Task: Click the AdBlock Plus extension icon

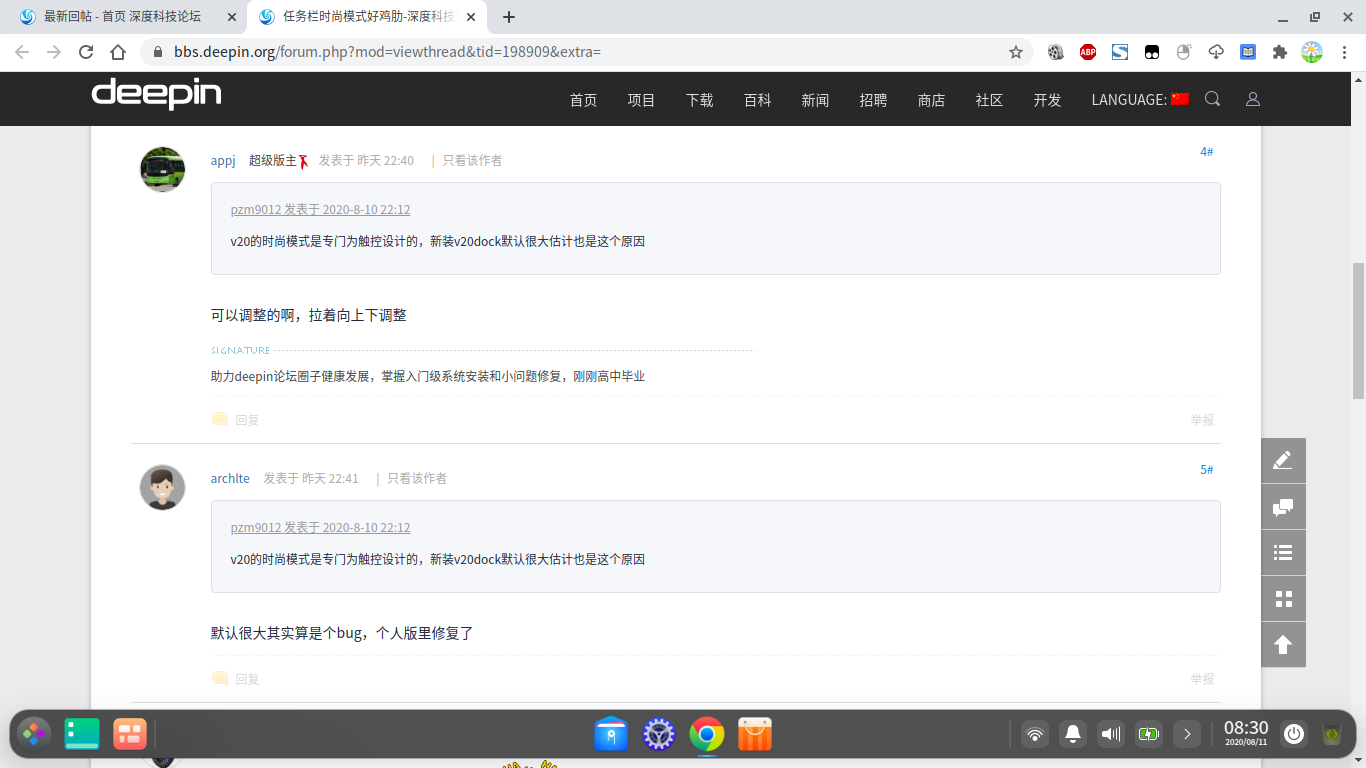Action: click(x=1088, y=52)
